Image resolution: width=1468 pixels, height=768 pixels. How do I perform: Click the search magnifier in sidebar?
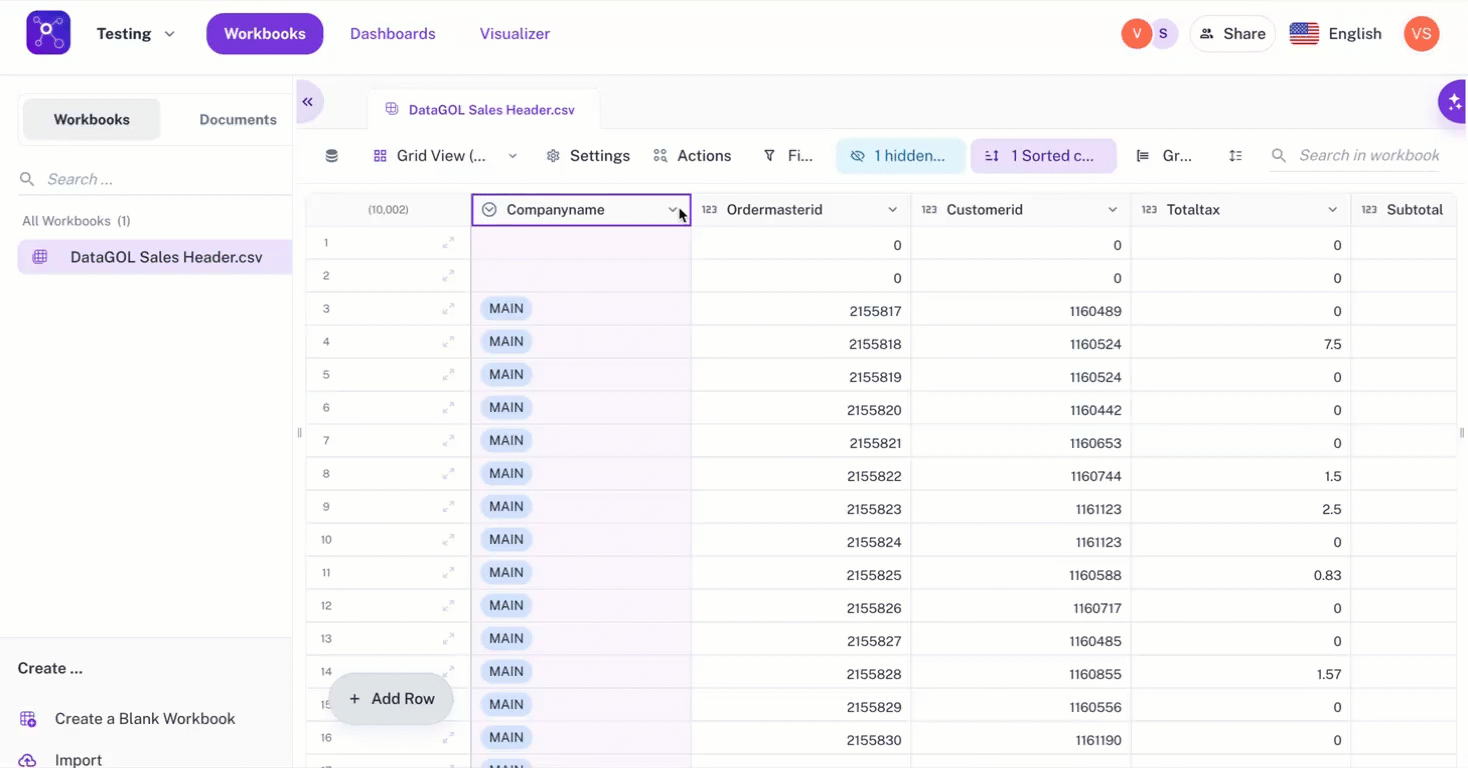click(27, 179)
